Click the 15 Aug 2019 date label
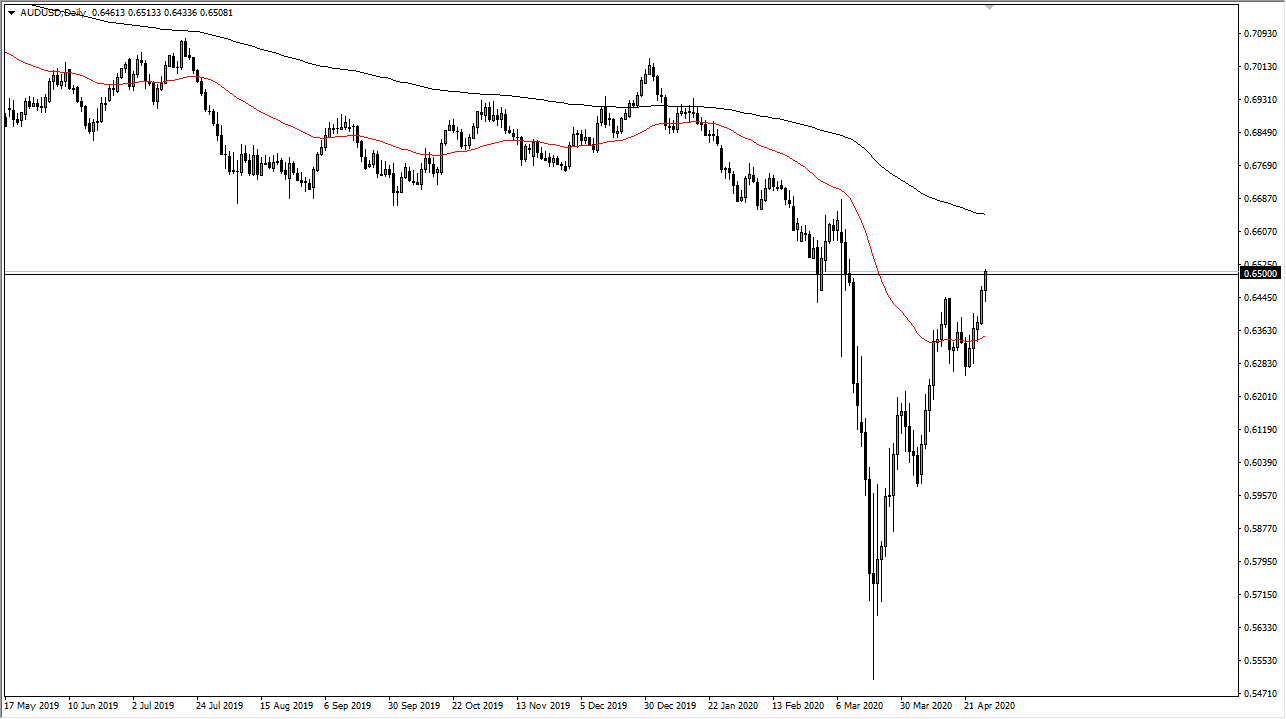Screen dimensions: 1286x719 coord(286,706)
